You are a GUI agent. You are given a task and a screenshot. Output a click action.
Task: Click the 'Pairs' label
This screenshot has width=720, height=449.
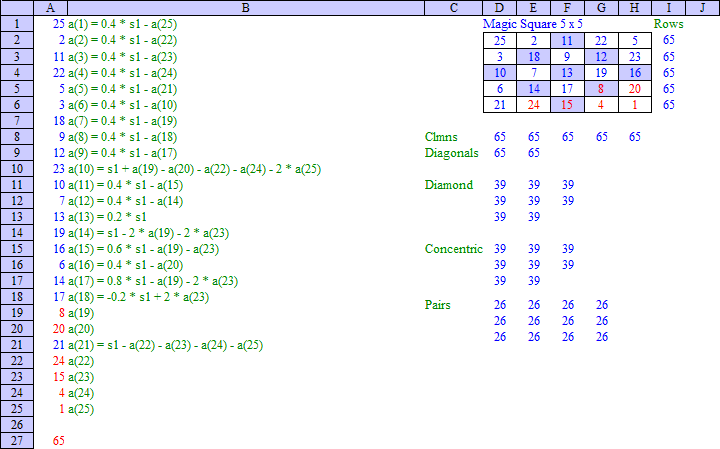pos(438,305)
